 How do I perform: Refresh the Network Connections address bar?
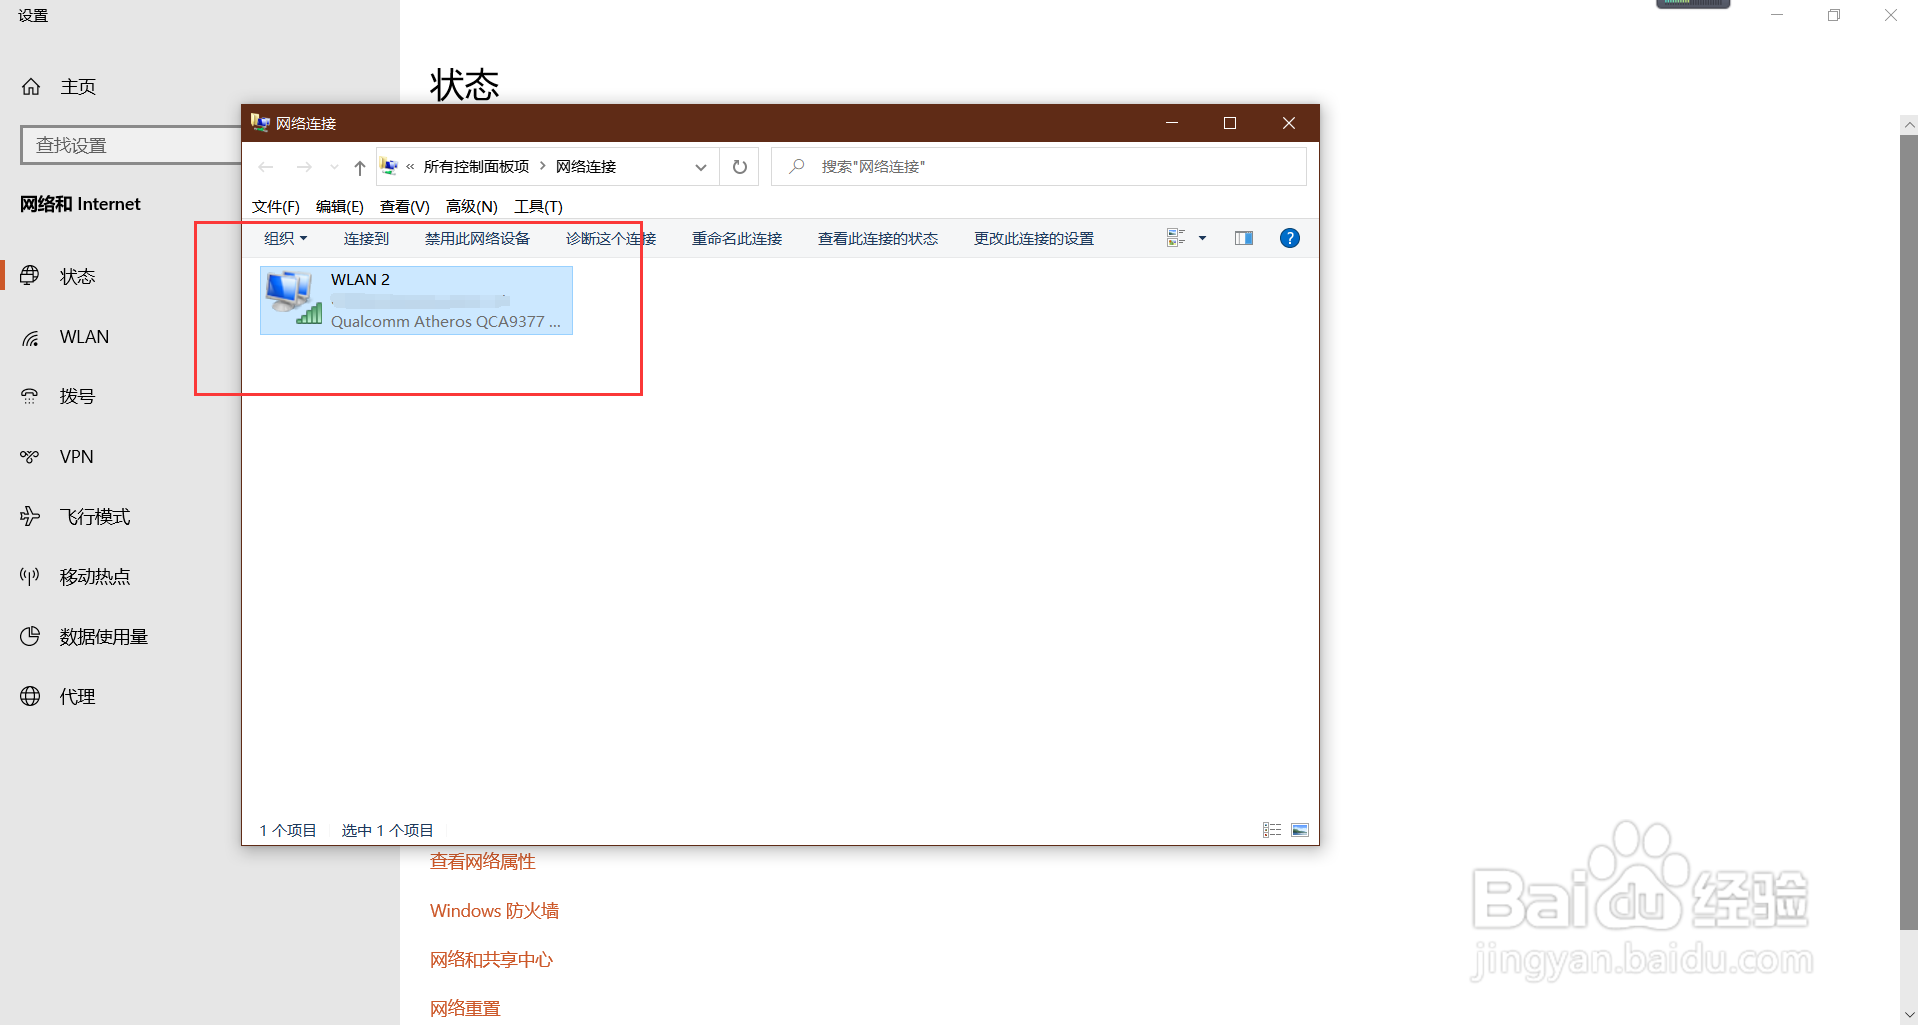(x=740, y=167)
